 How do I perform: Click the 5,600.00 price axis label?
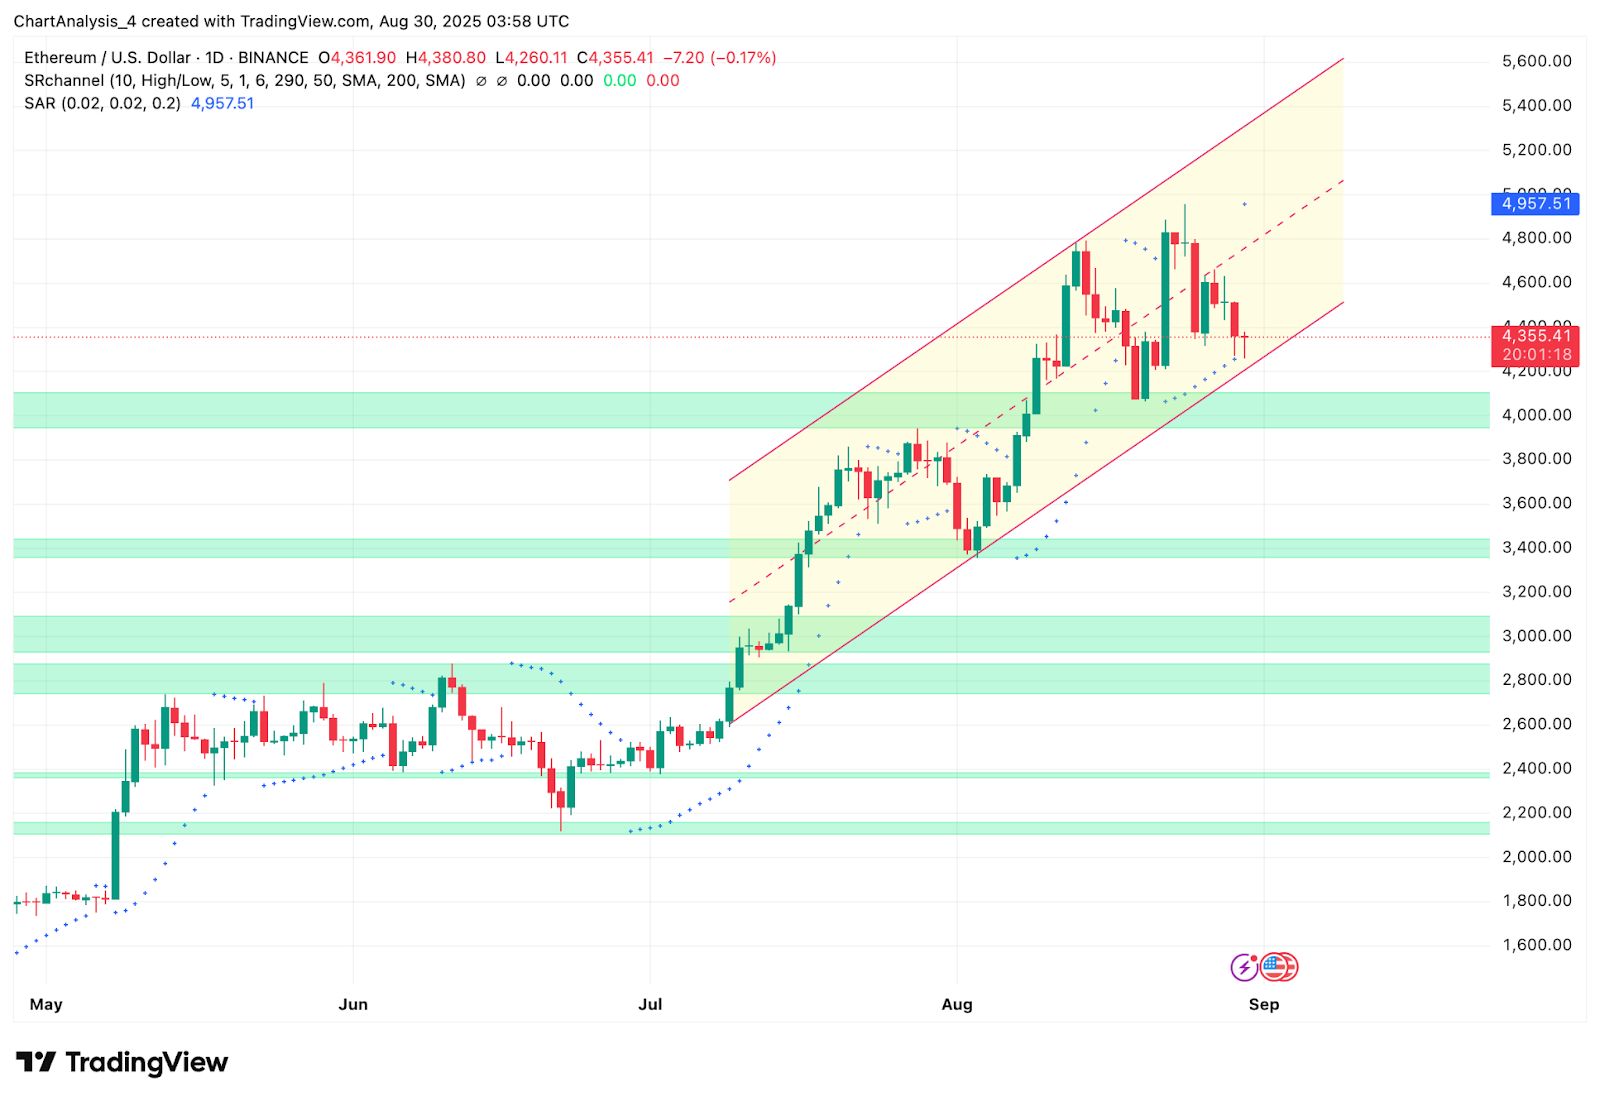click(x=1536, y=61)
